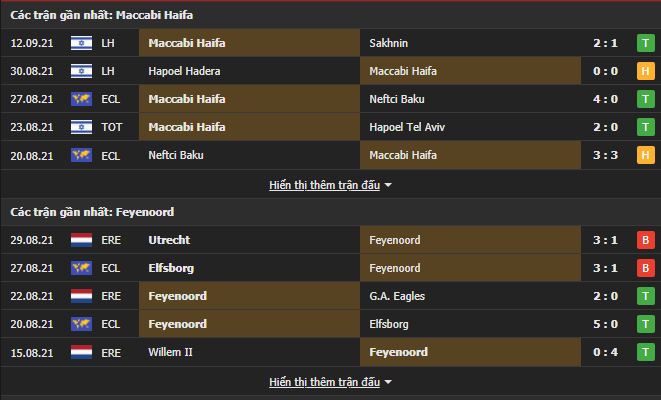Click the Netherlands flag on the Willem II row
Screen dimensions: 661x400
tap(81, 353)
